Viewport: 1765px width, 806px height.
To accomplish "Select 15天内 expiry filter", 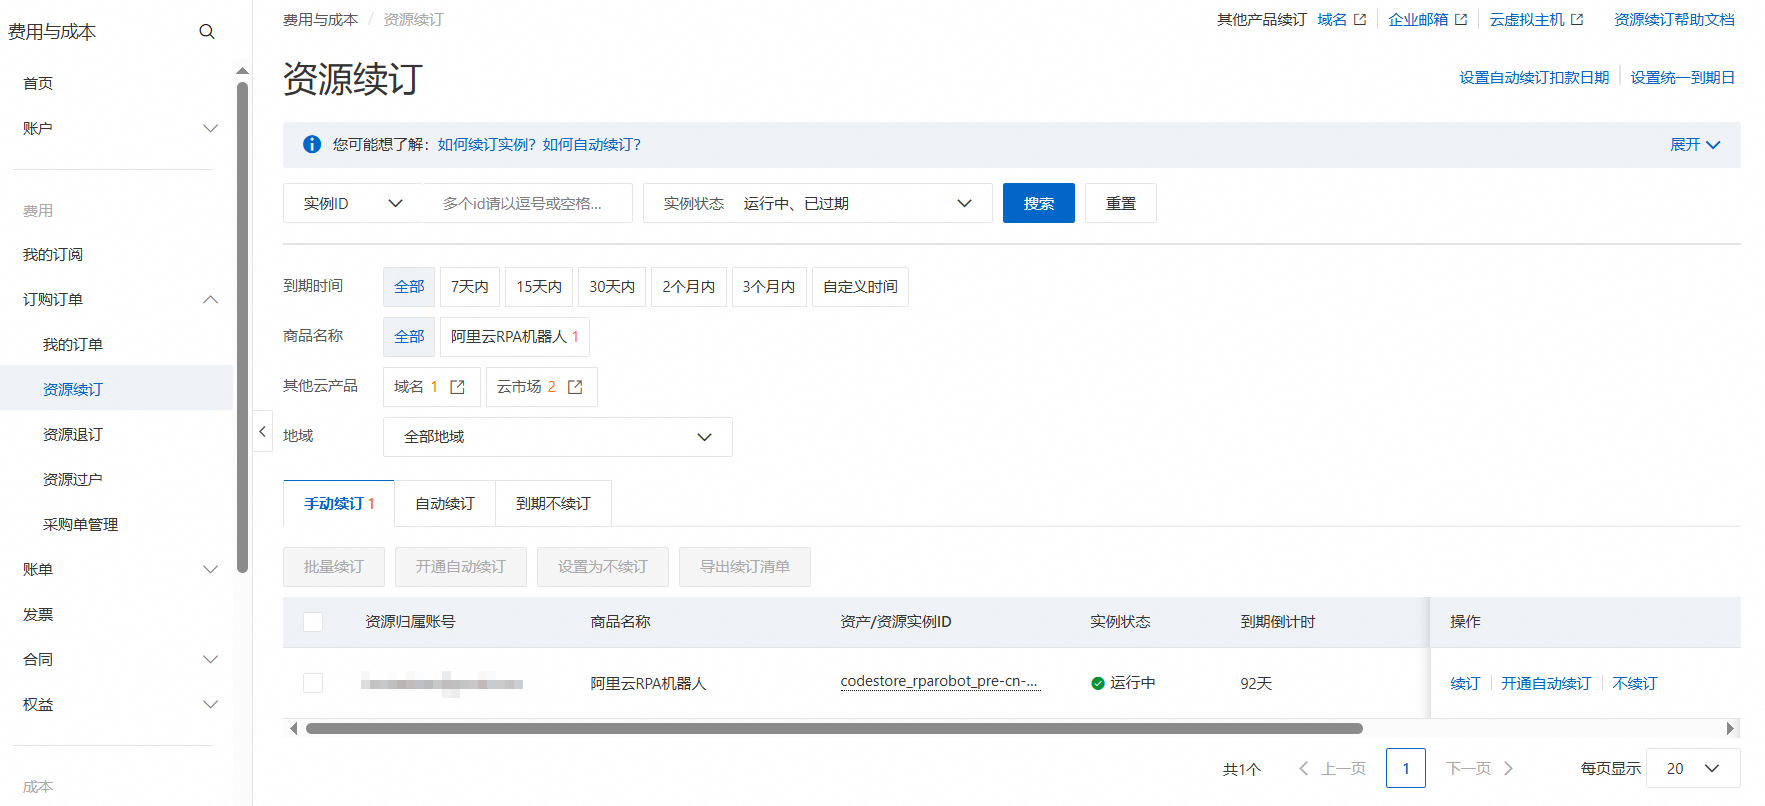I will pos(539,287).
